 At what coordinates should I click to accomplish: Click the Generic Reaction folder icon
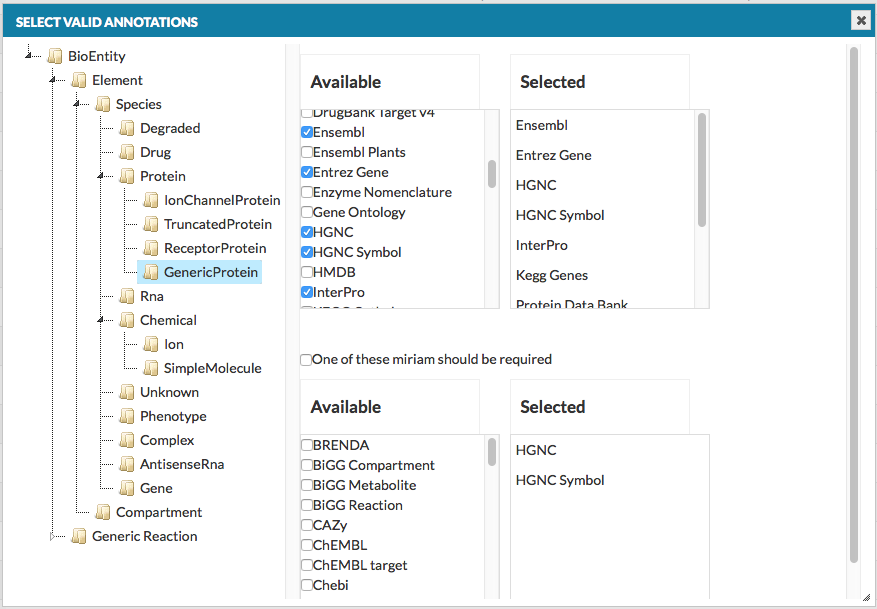click(x=79, y=536)
